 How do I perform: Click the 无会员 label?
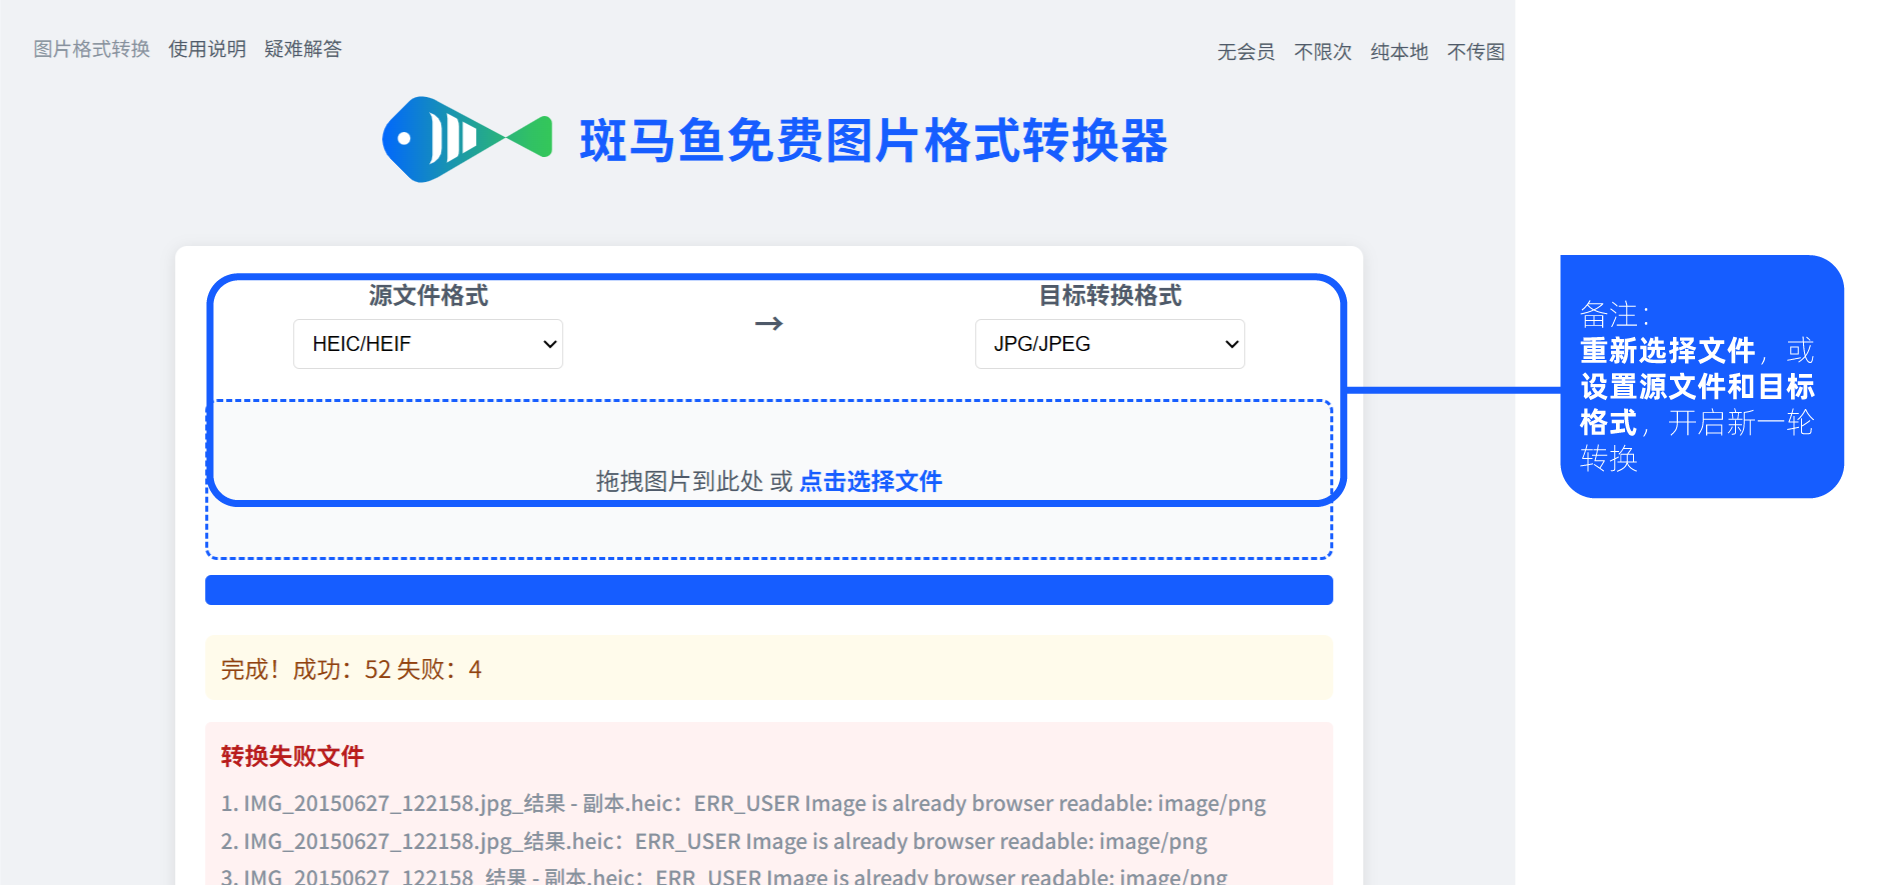1246,52
